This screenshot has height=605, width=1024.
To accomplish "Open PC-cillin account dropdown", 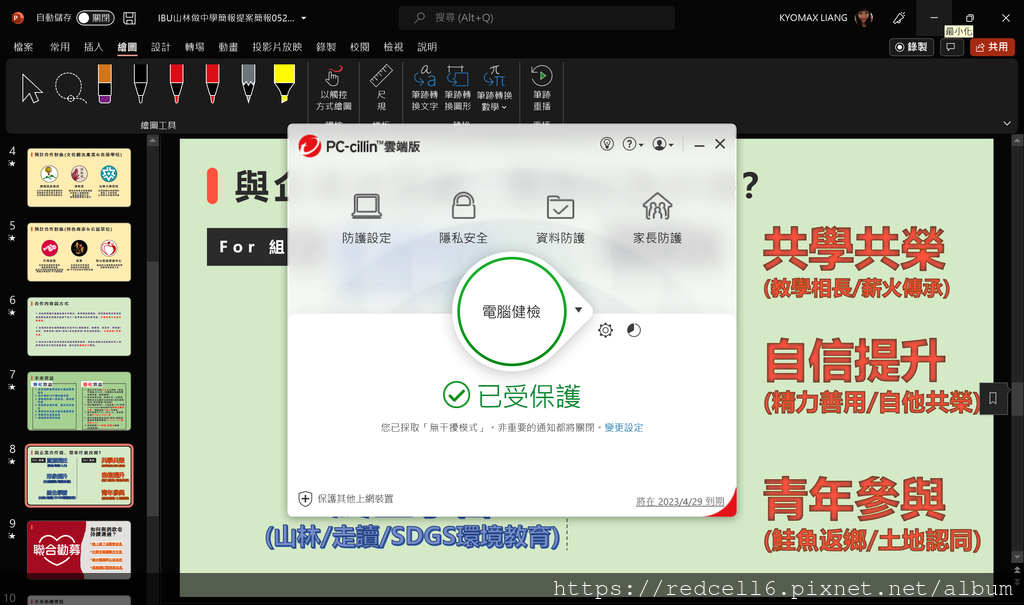I will pyautogui.click(x=663, y=144).
